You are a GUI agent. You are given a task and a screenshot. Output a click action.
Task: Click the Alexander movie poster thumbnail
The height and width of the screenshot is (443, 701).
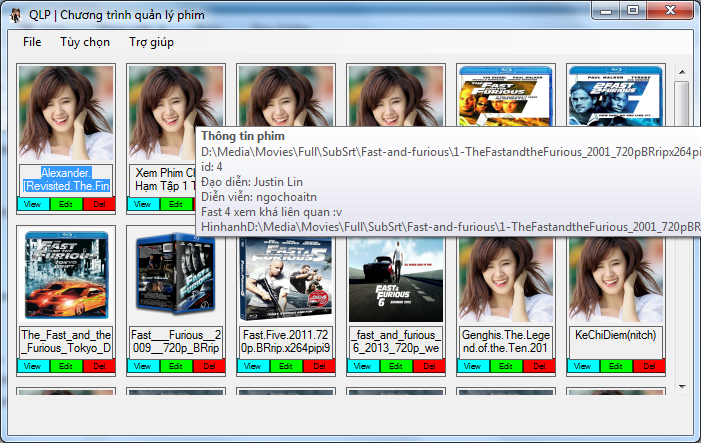pyautogui.click(x=66, y=113)
